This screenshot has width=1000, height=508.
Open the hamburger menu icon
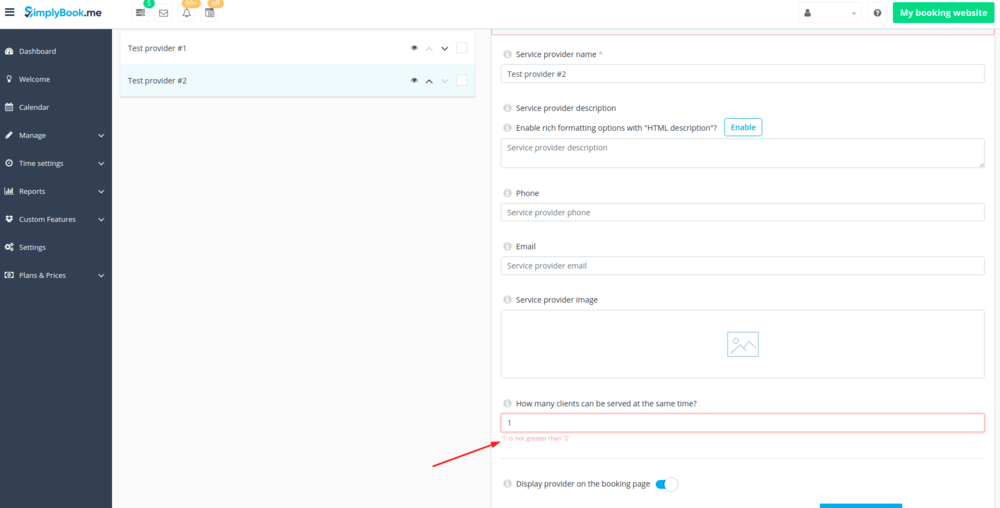coord(10,13)
